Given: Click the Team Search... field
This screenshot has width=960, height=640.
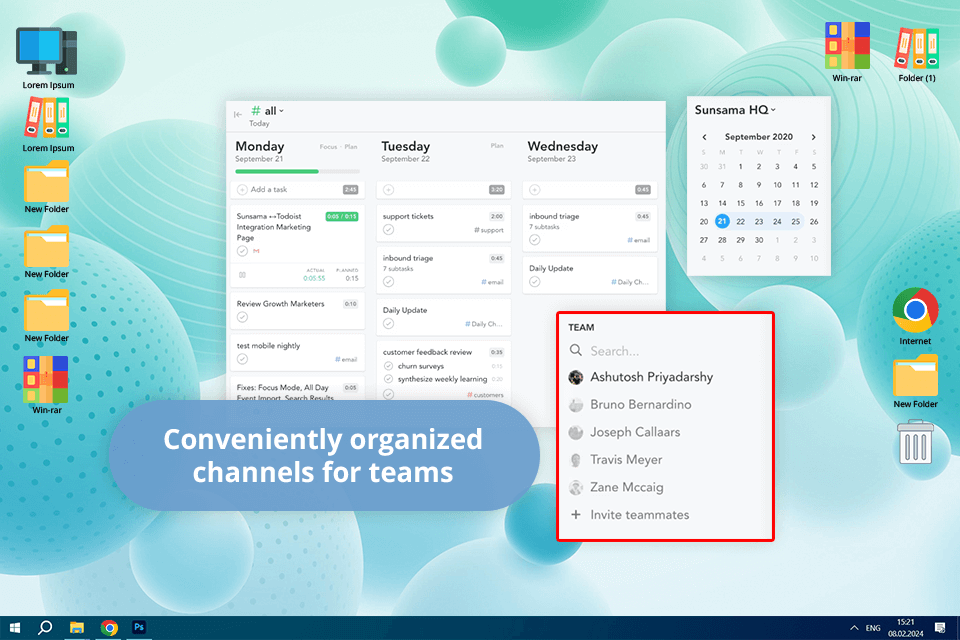Looking at the screenshot, I should pyautogui.click(x=666, y=351).
